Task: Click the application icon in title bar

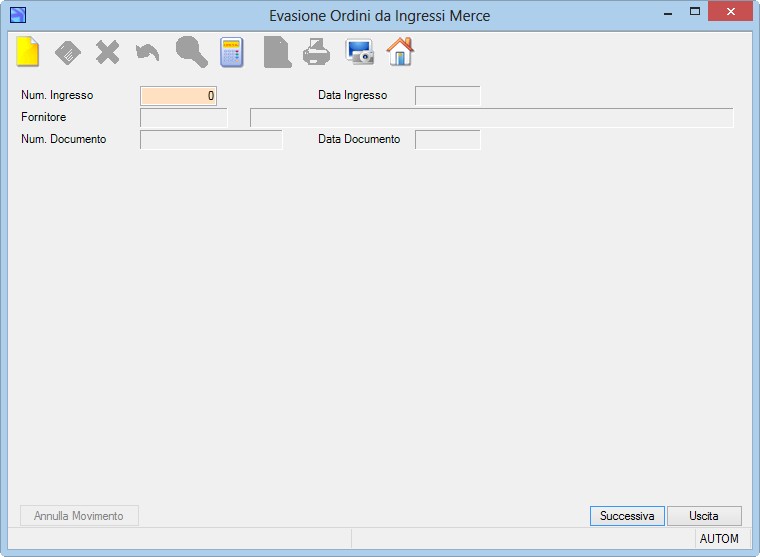Action: pos(18,15)
